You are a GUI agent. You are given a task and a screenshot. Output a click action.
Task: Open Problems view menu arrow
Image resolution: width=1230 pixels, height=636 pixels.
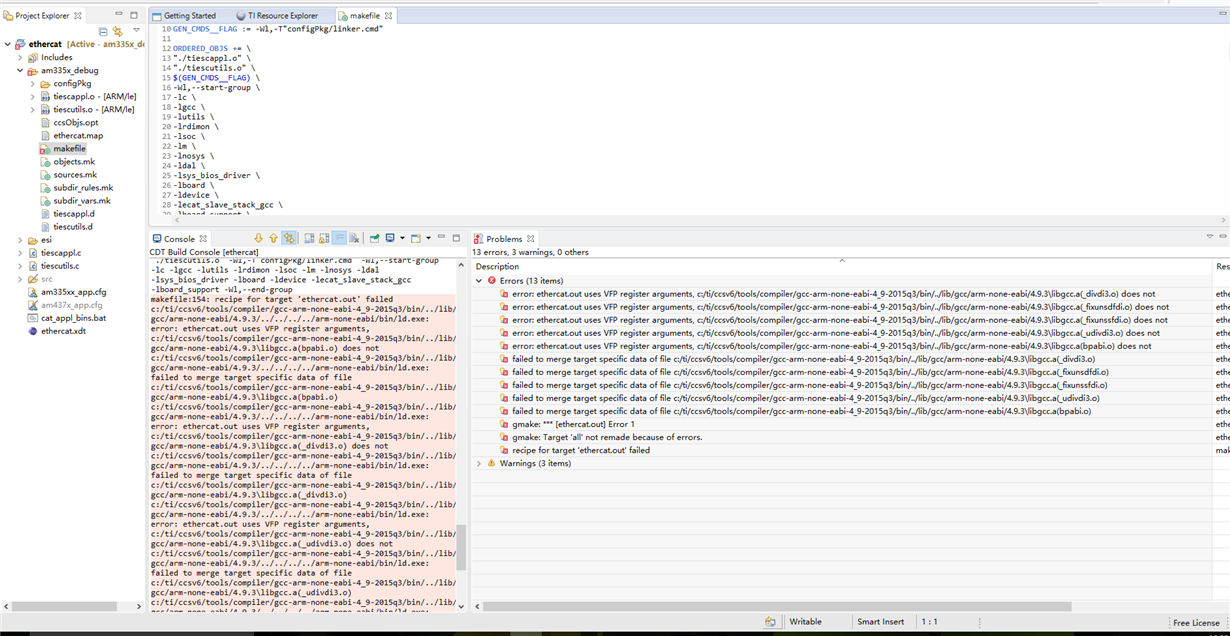click(1209, 237)
